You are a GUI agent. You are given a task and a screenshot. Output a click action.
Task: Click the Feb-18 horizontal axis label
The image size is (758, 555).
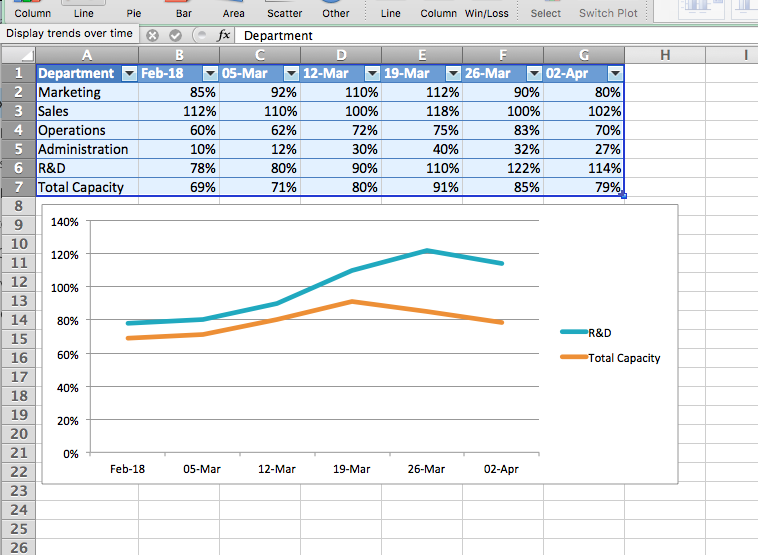point(127,469)
